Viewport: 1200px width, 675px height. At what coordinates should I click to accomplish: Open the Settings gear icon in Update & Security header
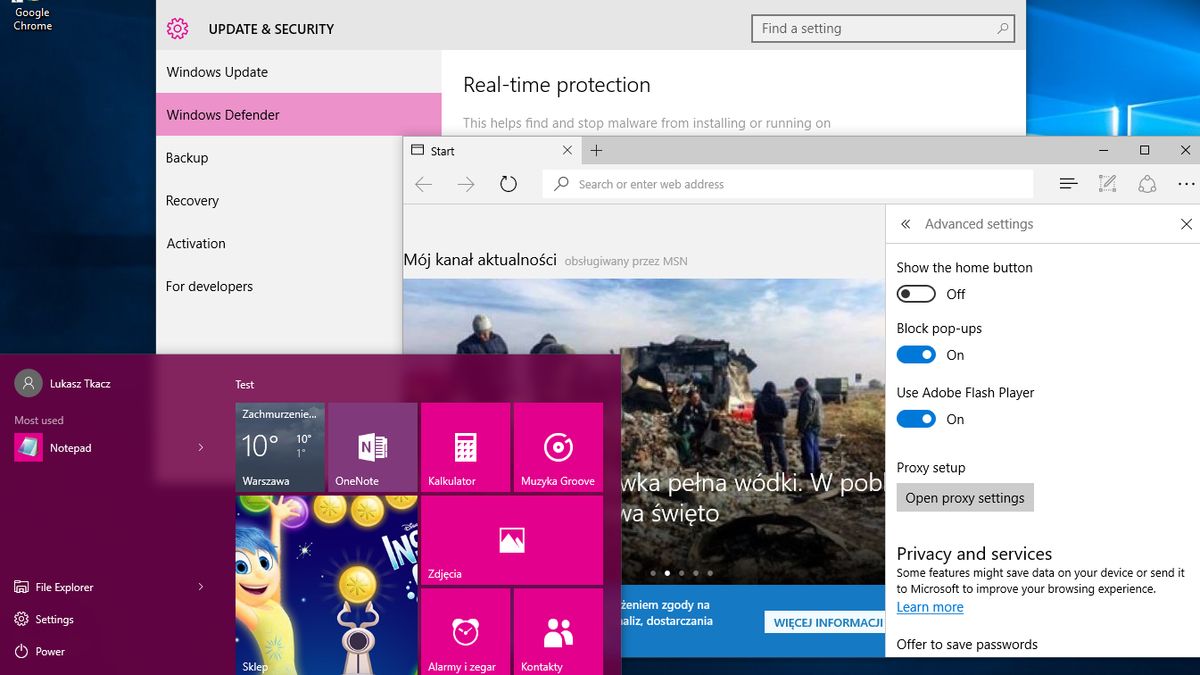click(178, 29)
